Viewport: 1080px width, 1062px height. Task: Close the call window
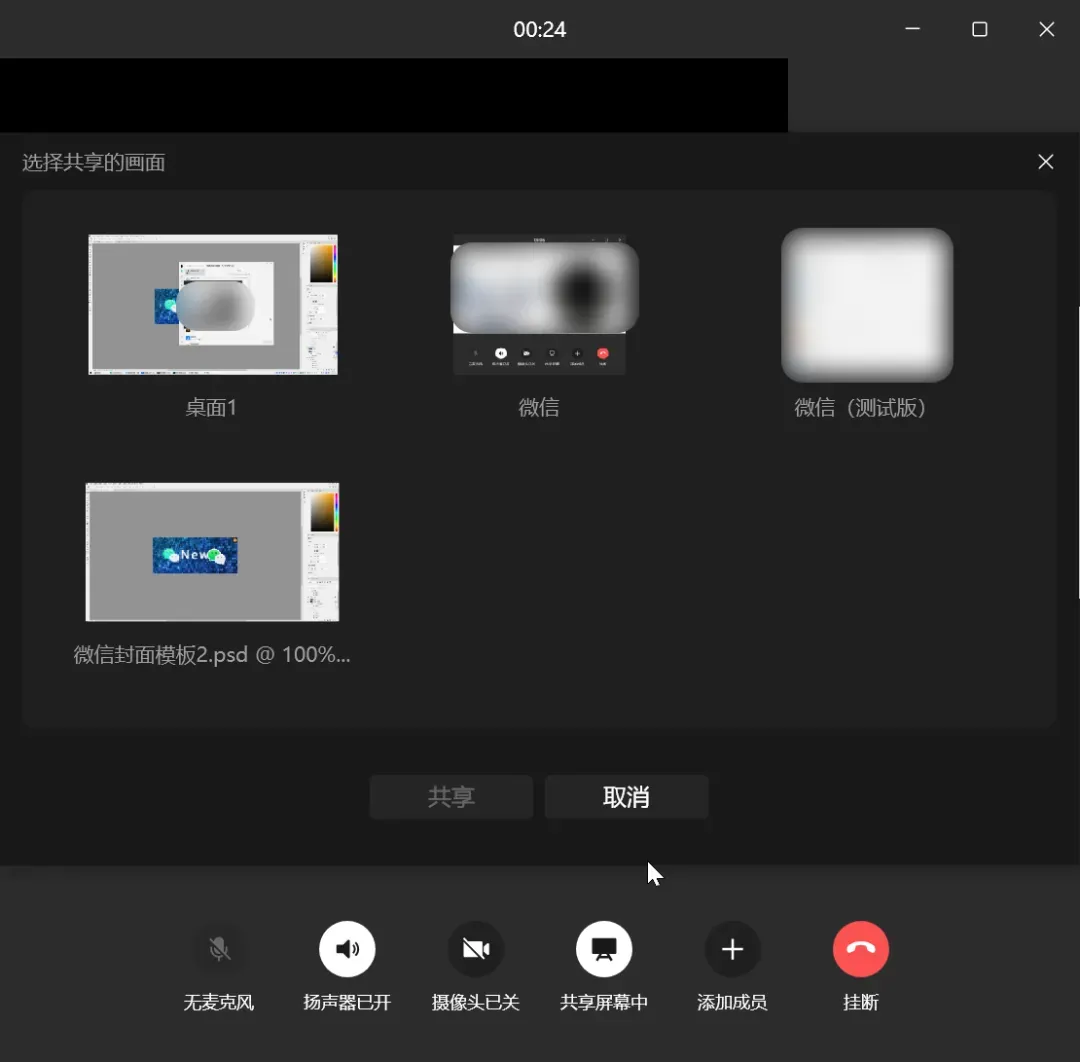coord(1046,29)
